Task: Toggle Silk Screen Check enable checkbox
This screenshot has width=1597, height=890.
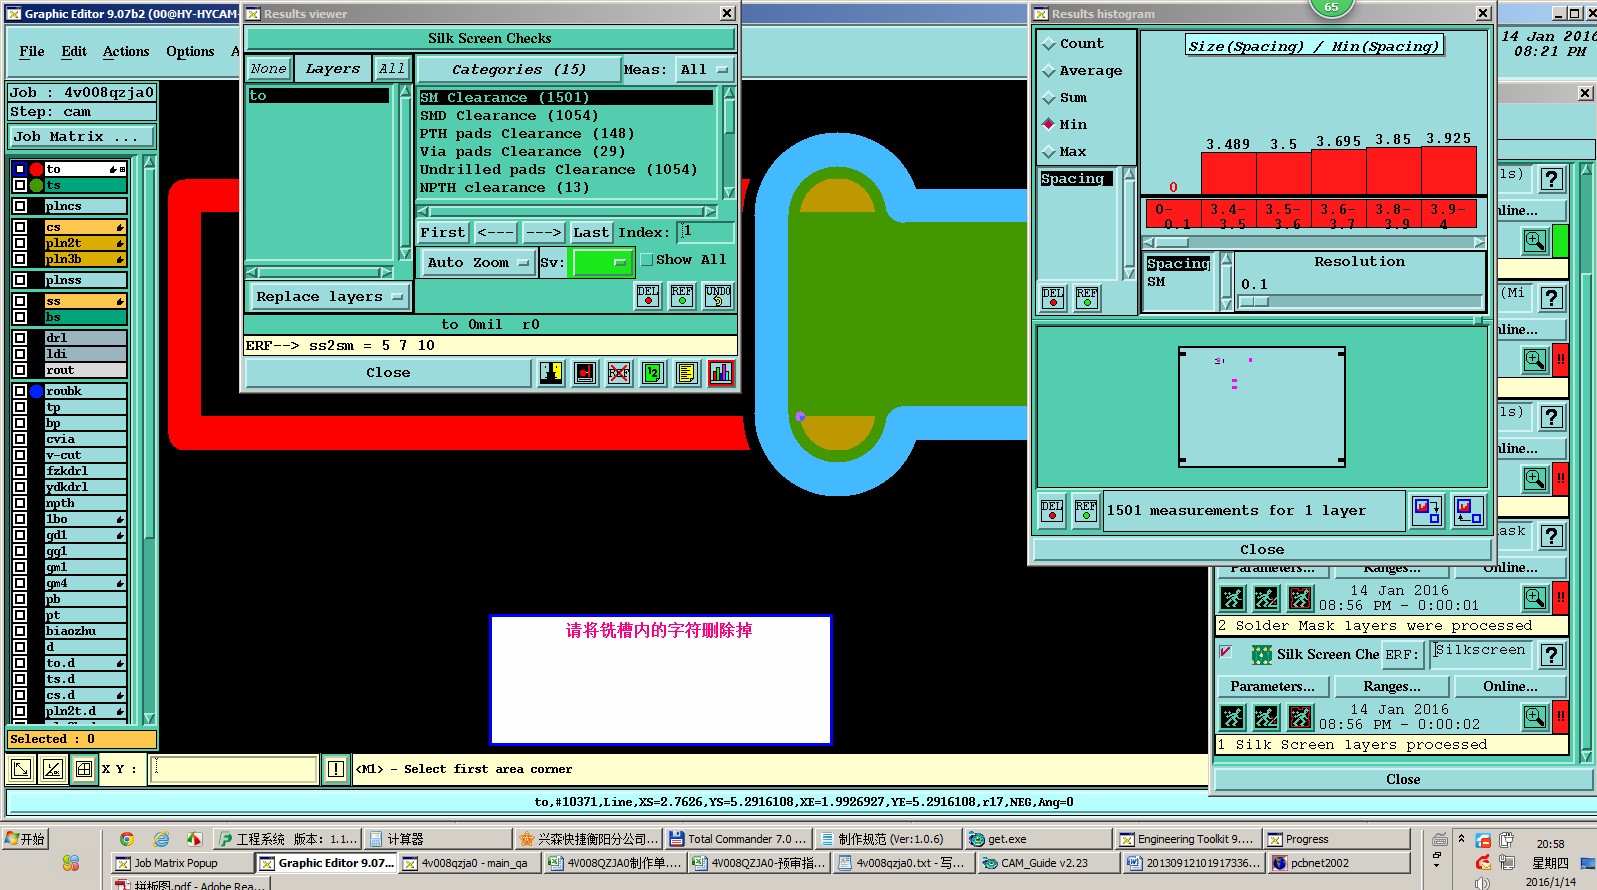Action: point(1225,652)
